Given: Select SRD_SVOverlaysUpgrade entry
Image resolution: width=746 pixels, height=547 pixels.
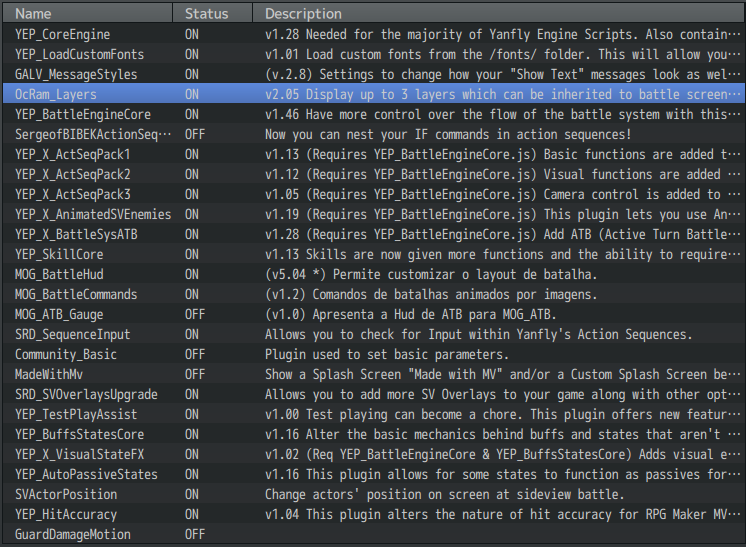Looking at the screenshot, I should (86, 394).
